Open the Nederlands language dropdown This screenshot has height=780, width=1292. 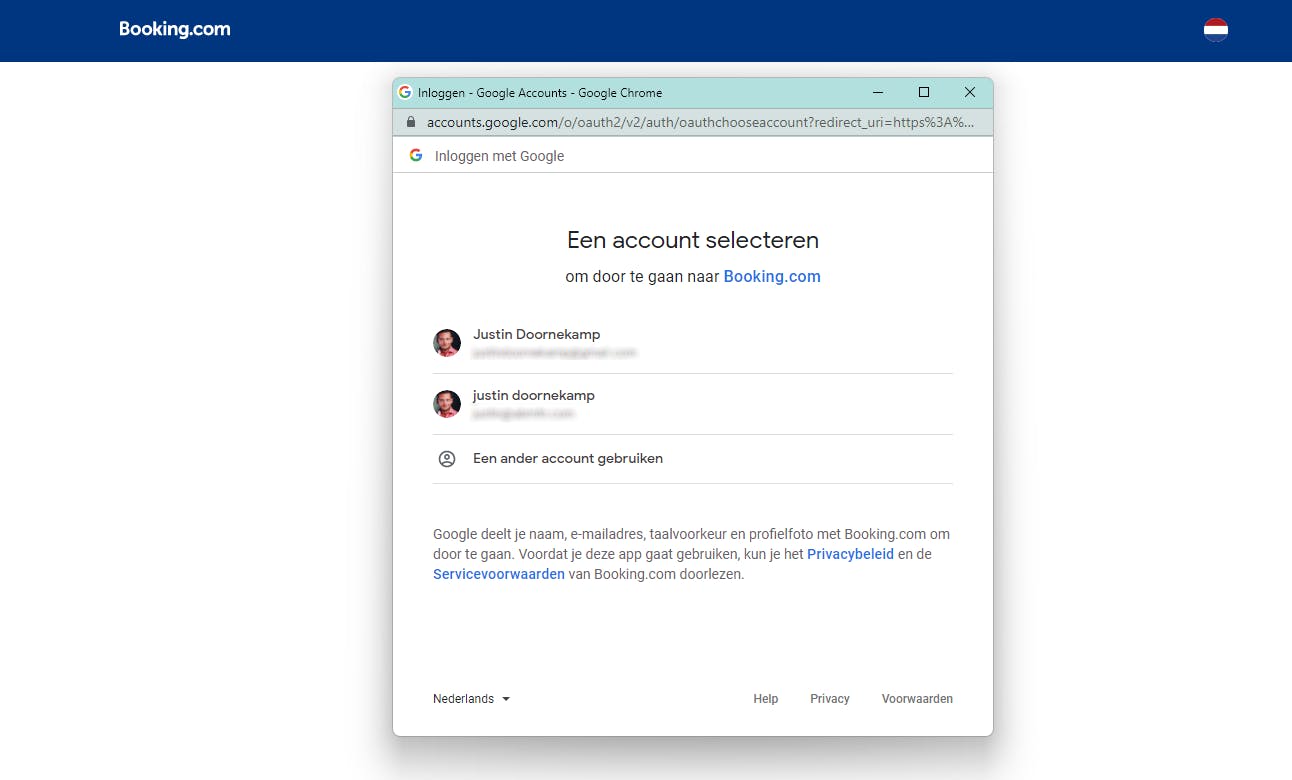tap(471, 699)
